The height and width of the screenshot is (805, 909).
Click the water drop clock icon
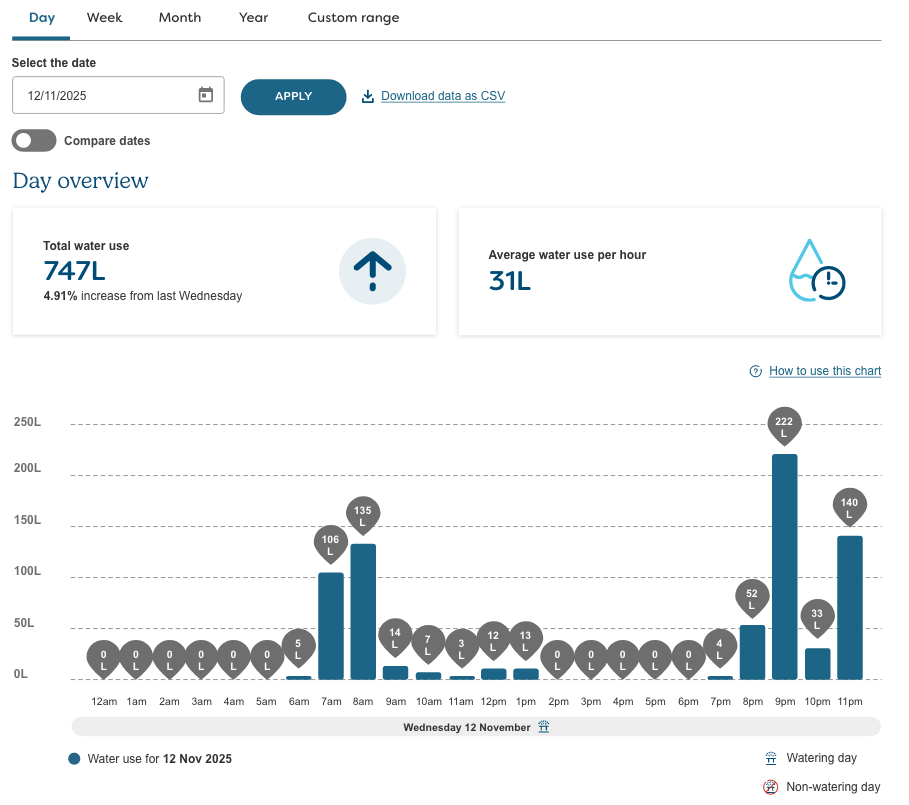(x=818, y=271)
